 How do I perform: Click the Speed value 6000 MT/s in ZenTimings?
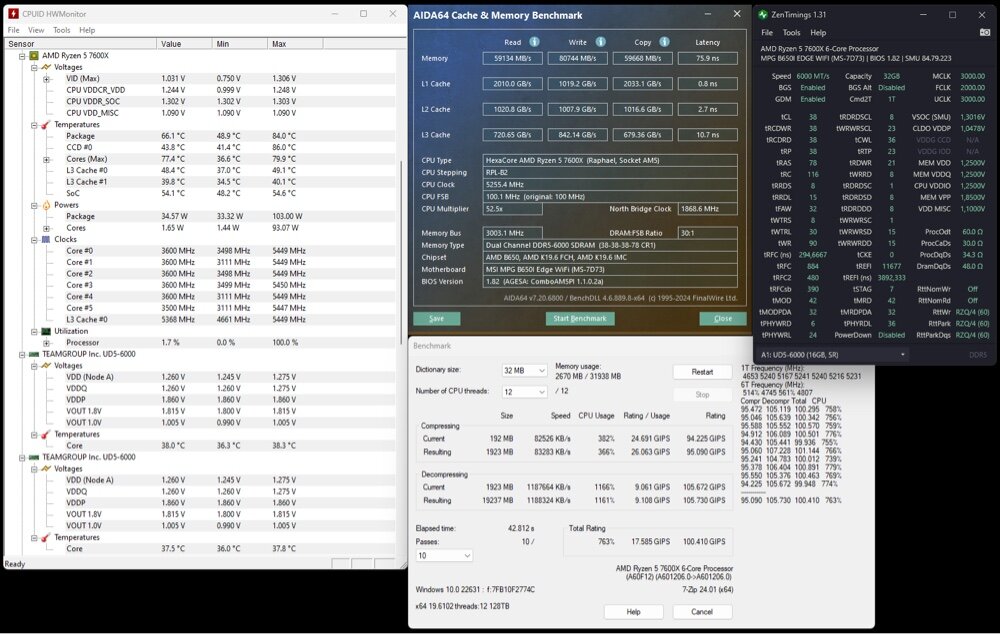click(813, 76)
